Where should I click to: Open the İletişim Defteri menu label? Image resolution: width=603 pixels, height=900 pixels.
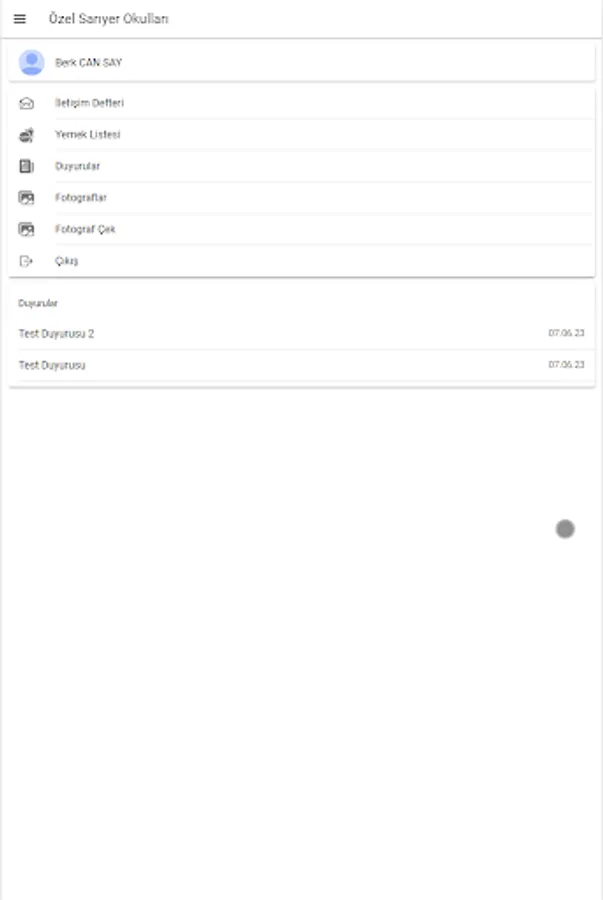(89, 103)
